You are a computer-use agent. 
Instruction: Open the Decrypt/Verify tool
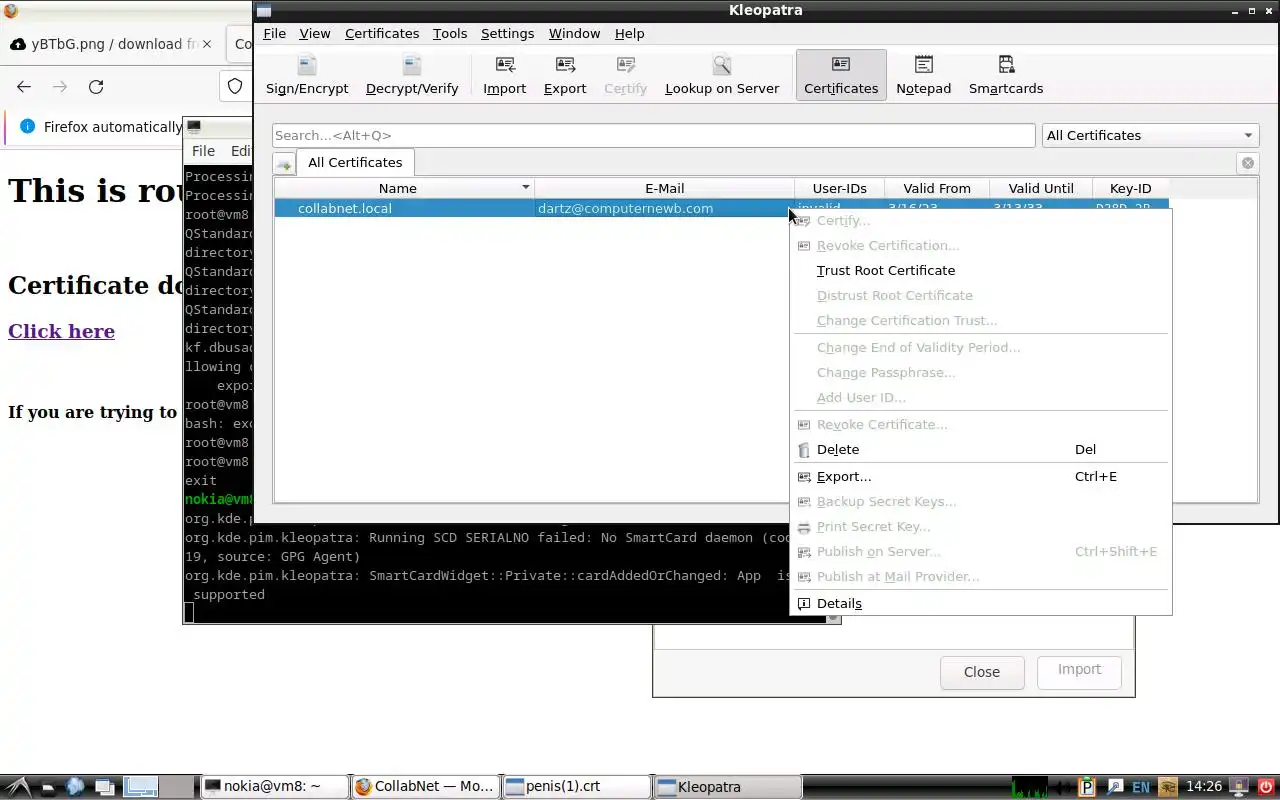[x=412, y=75]
